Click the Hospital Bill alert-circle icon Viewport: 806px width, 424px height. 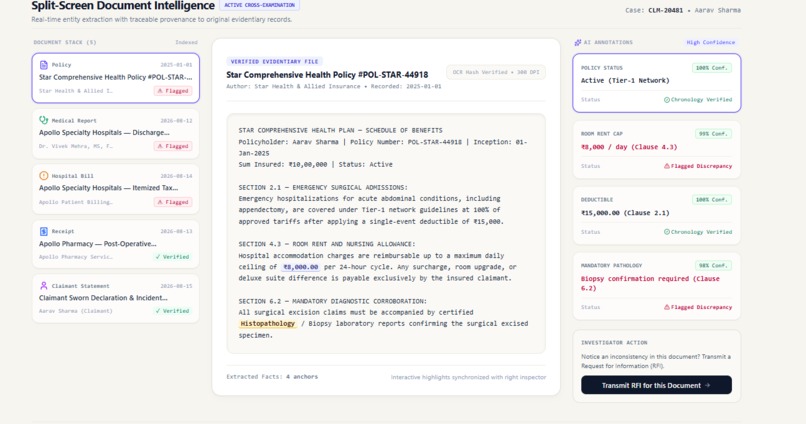44,176
